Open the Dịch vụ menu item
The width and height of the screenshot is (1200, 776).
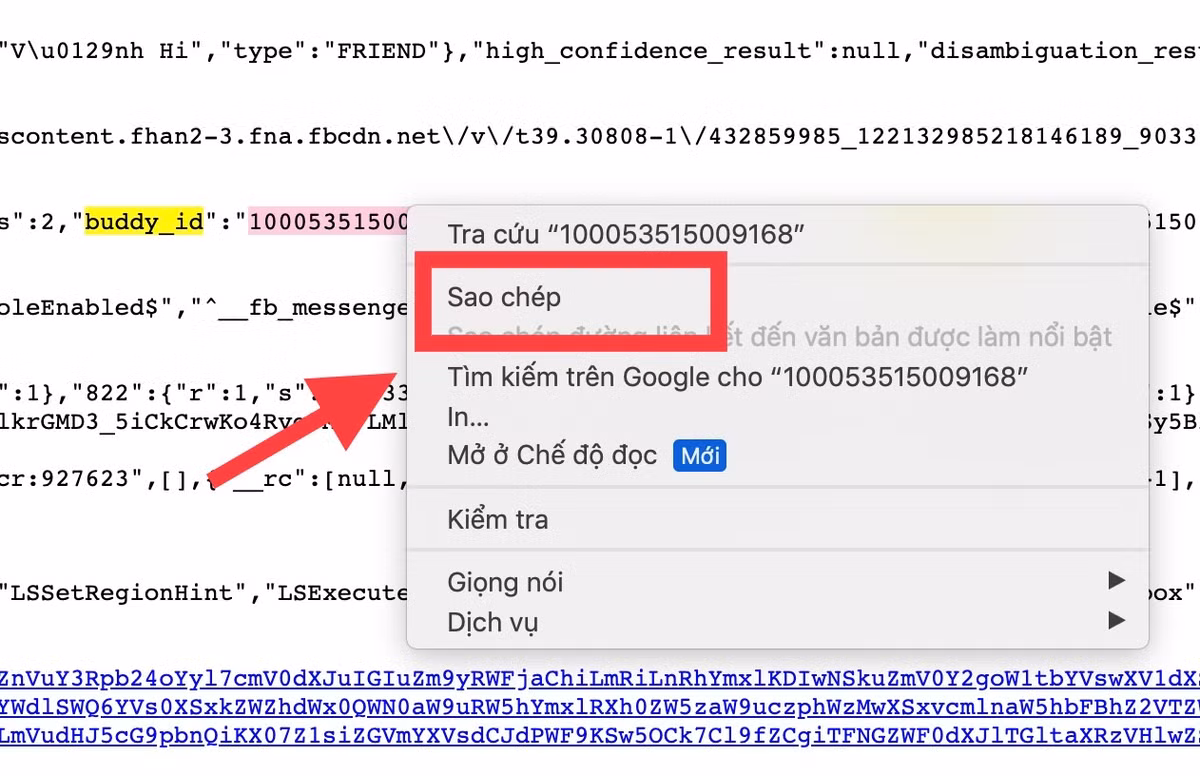(493, 622)
